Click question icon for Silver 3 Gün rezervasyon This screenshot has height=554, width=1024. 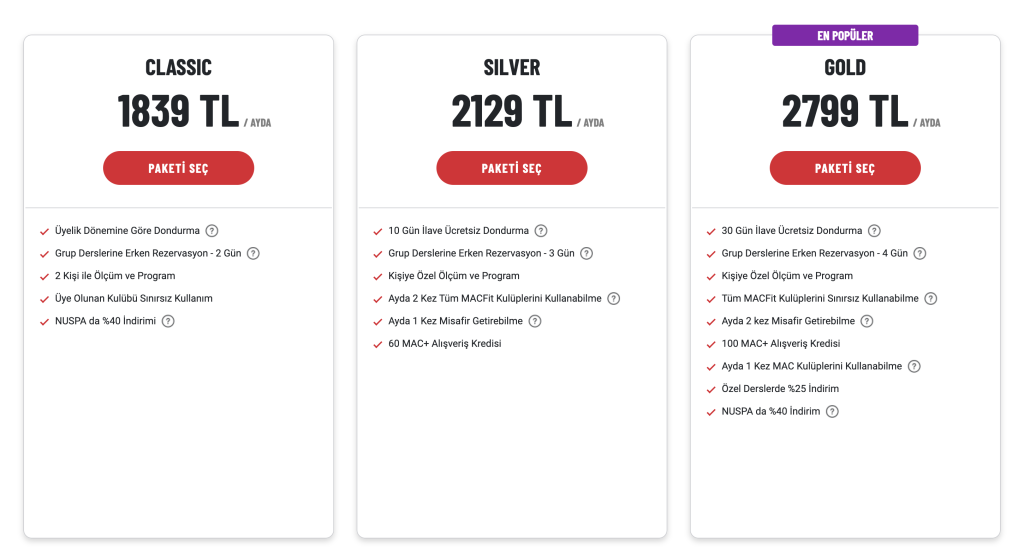click(586, 253)
